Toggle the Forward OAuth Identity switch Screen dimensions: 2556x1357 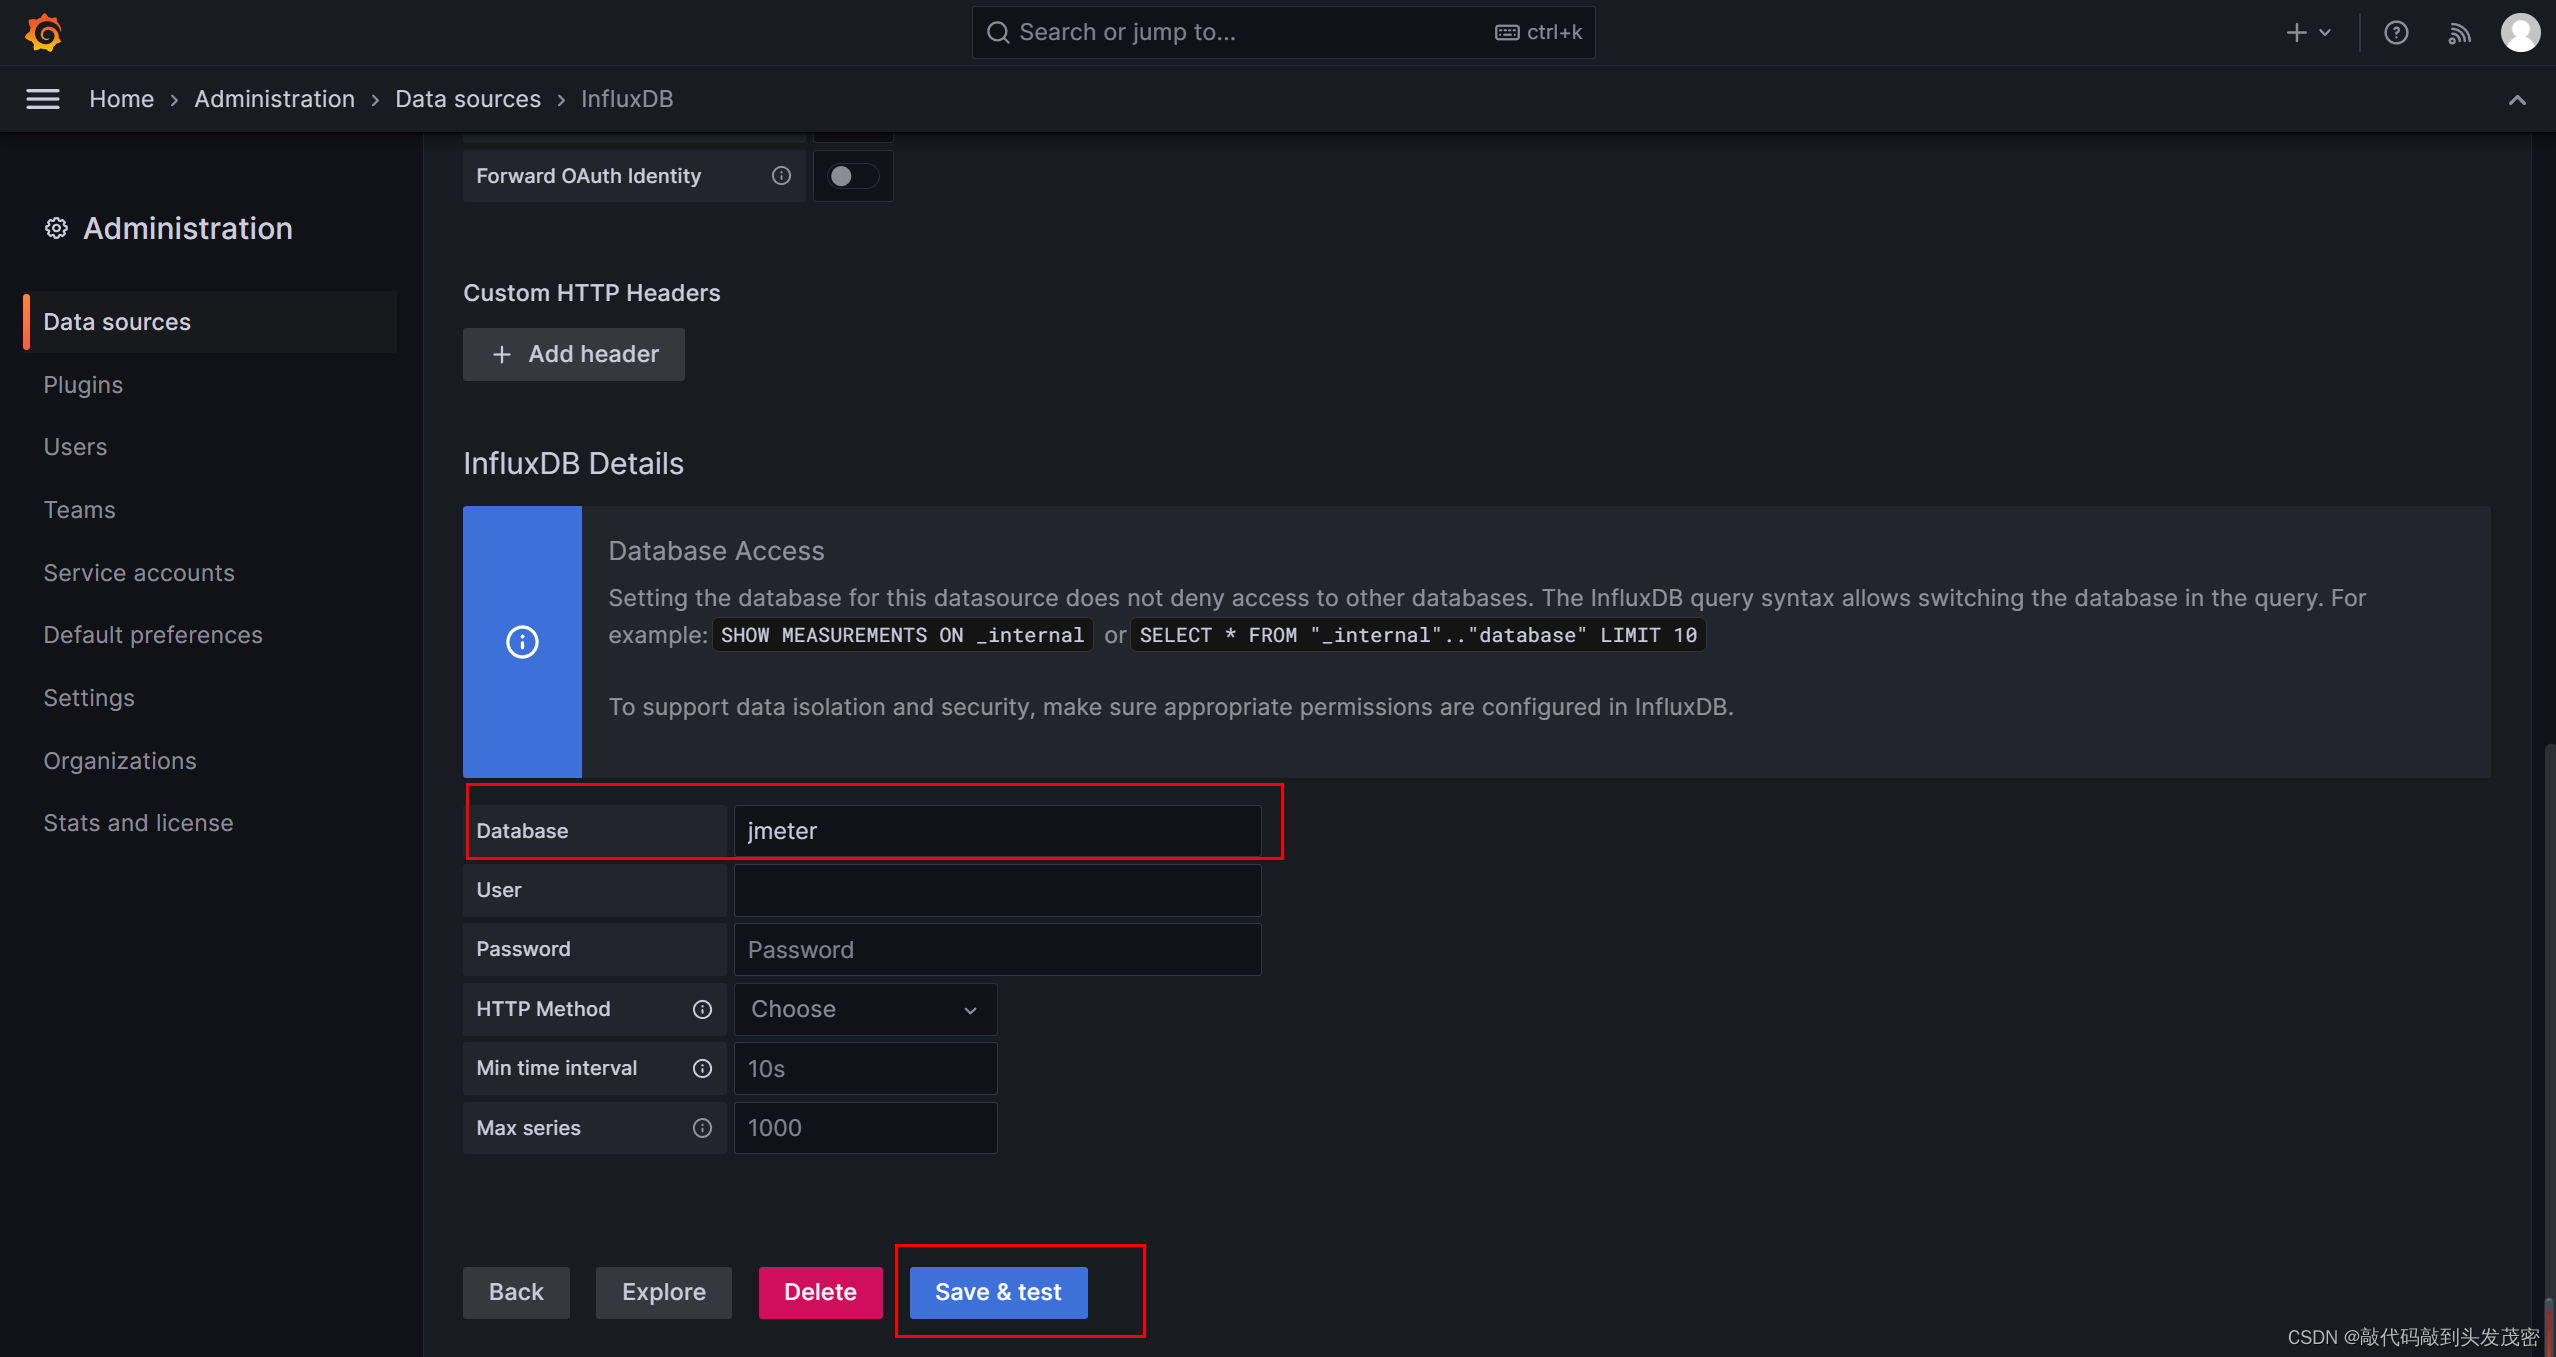[x=852, y=176]
